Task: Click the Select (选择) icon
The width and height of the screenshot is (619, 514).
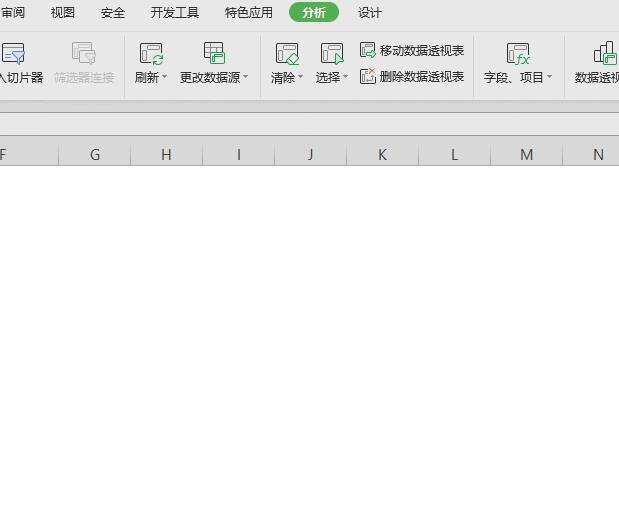Action: pos(332,53)
